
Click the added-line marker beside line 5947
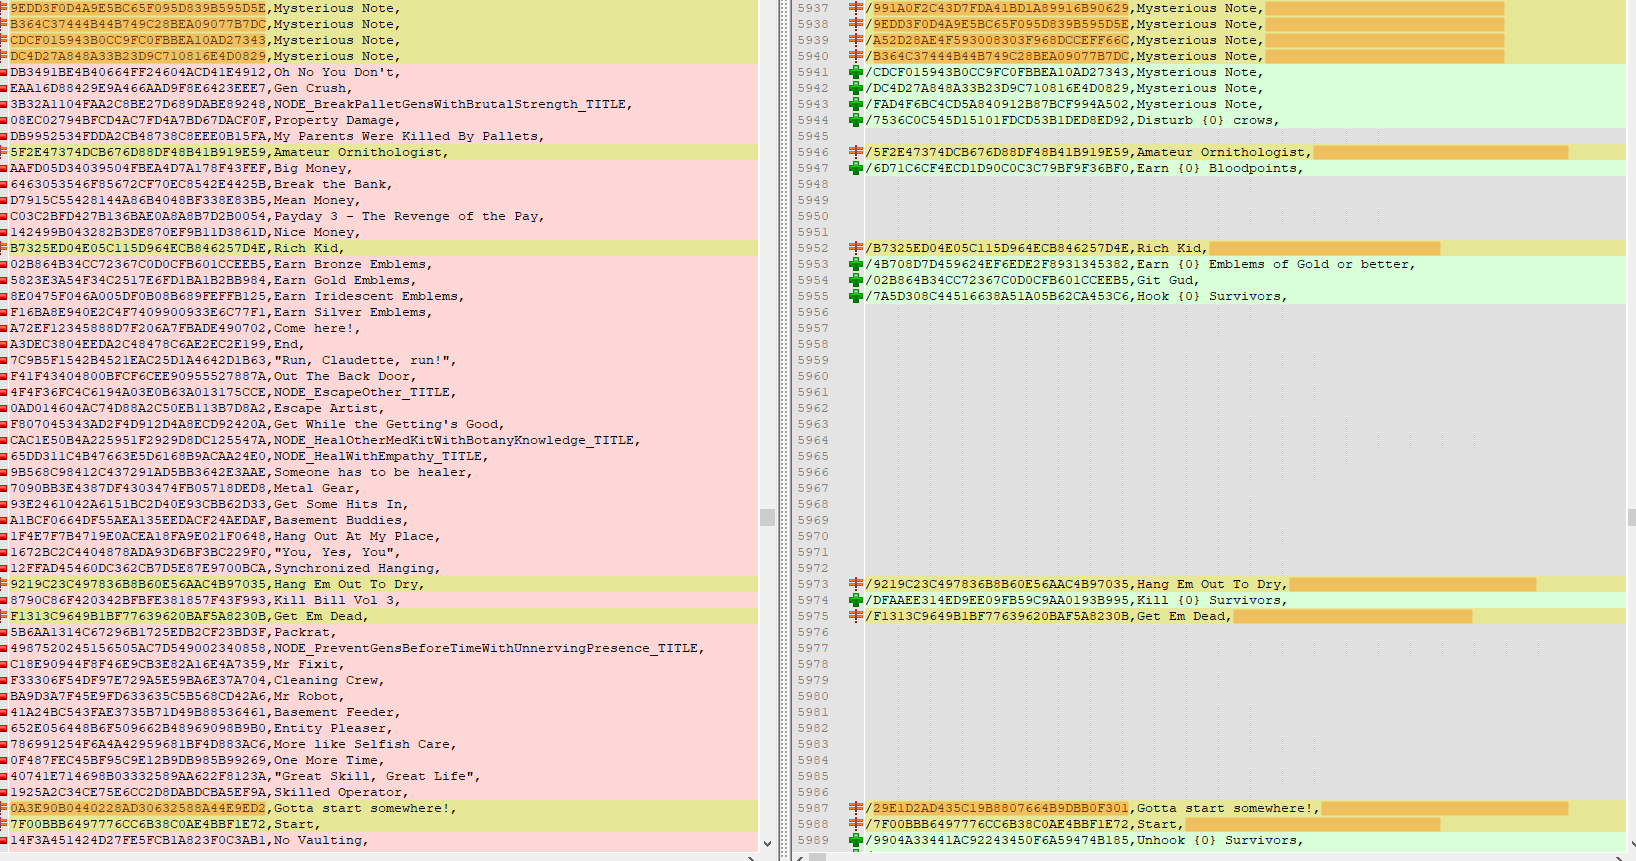(856, 168)
